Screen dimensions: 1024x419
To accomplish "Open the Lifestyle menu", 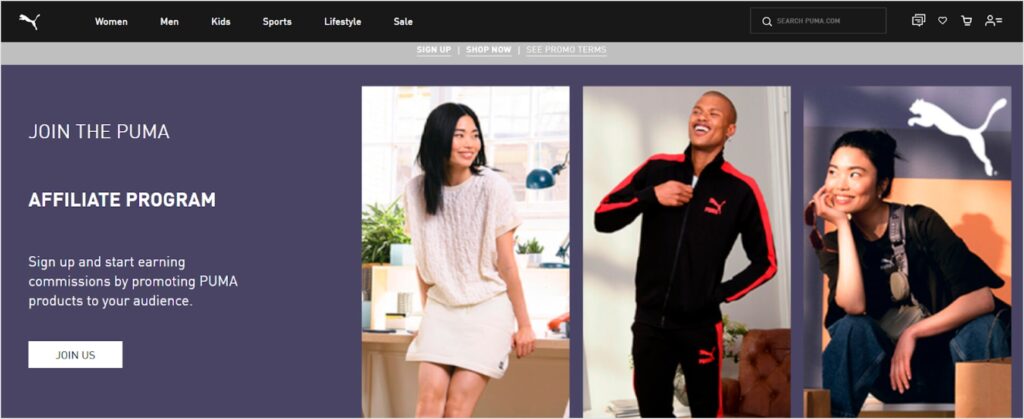I will pos(342,22).
